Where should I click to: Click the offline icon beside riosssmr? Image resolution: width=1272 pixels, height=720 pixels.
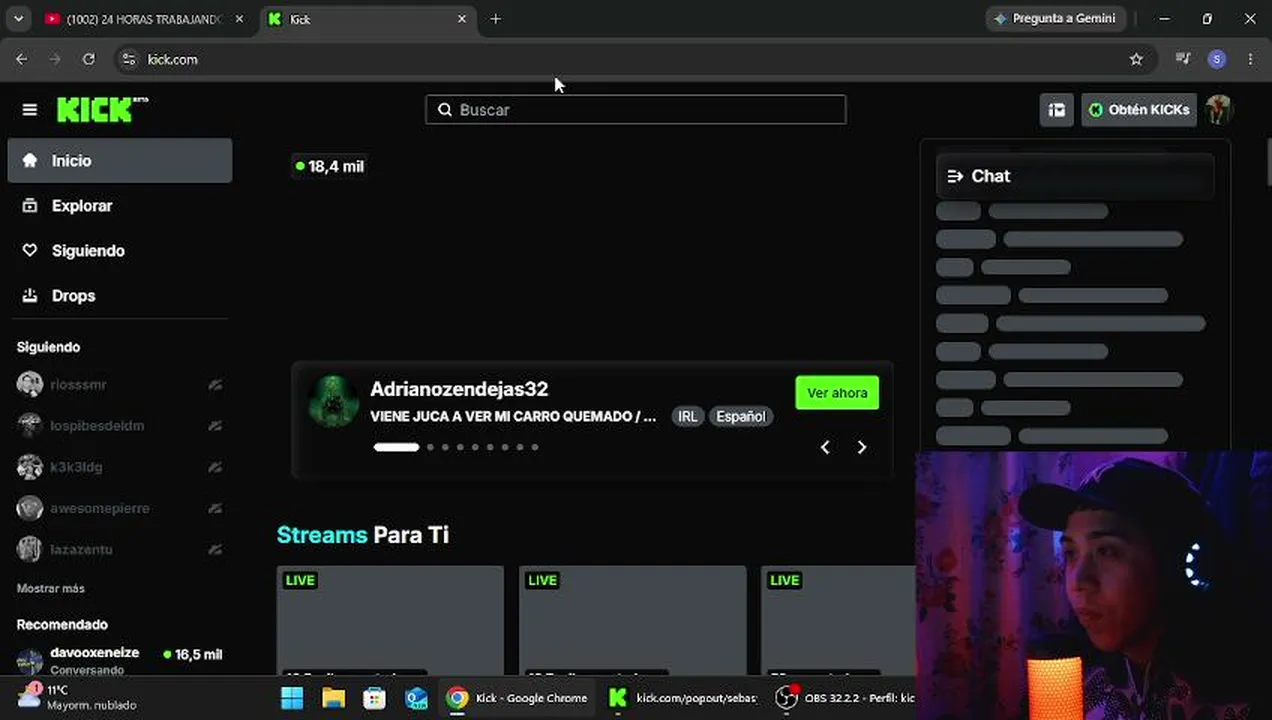215,385
